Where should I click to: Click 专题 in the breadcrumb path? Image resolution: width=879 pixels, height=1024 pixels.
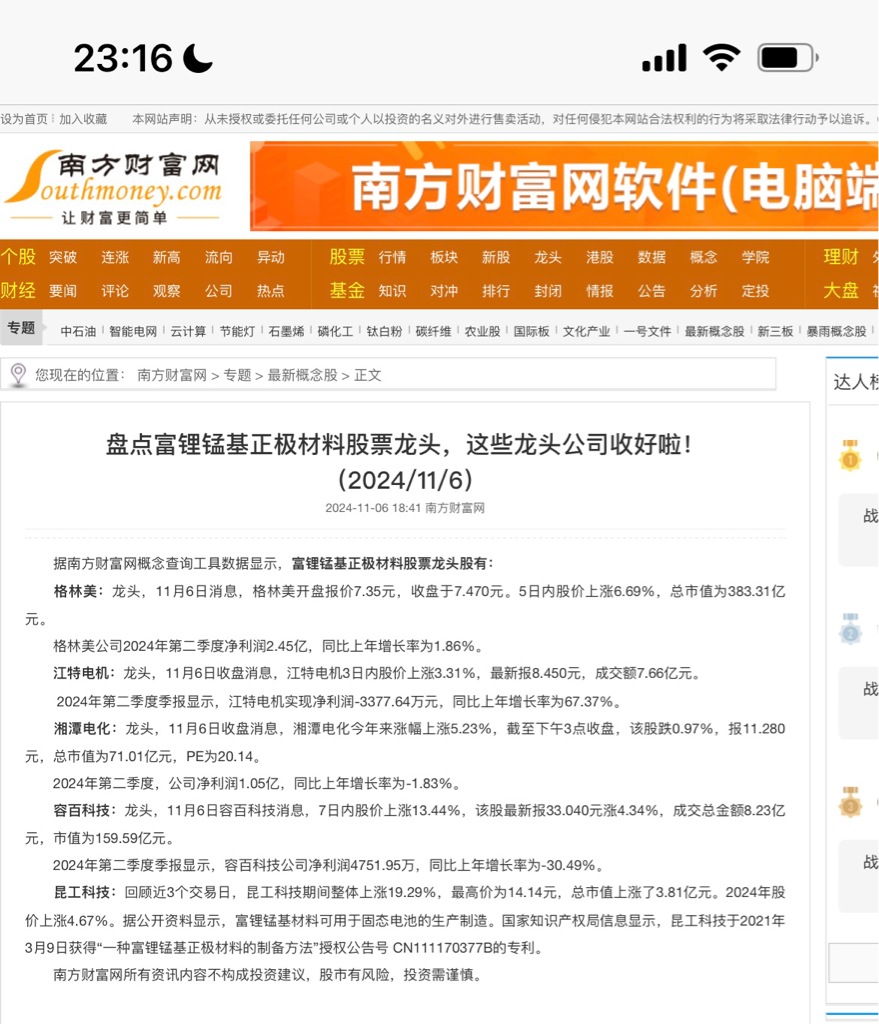pos(237,376)
